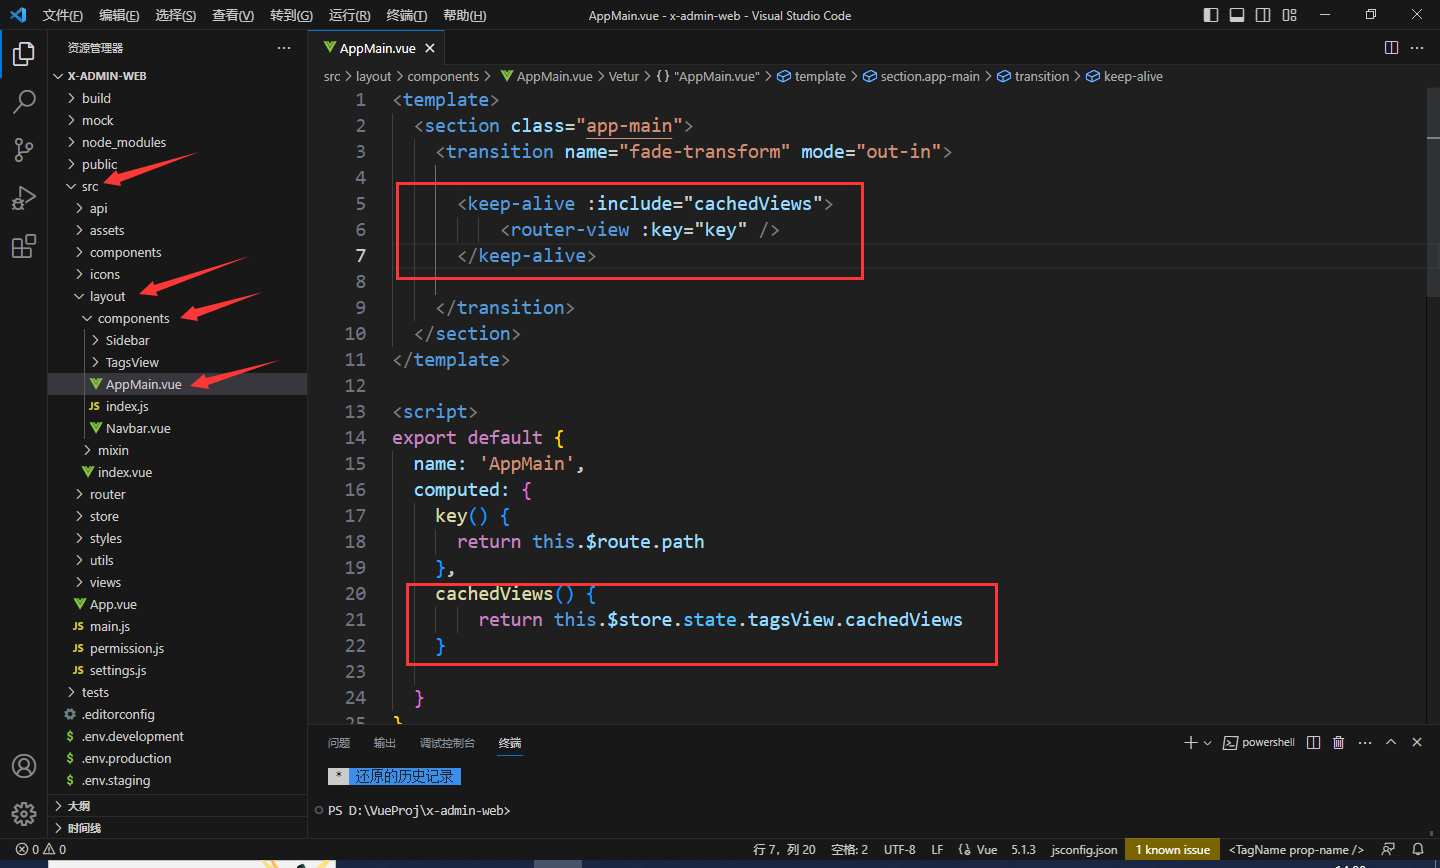Split the terminal pane
1440x868 pixels.
click(x=1314, y=742)
